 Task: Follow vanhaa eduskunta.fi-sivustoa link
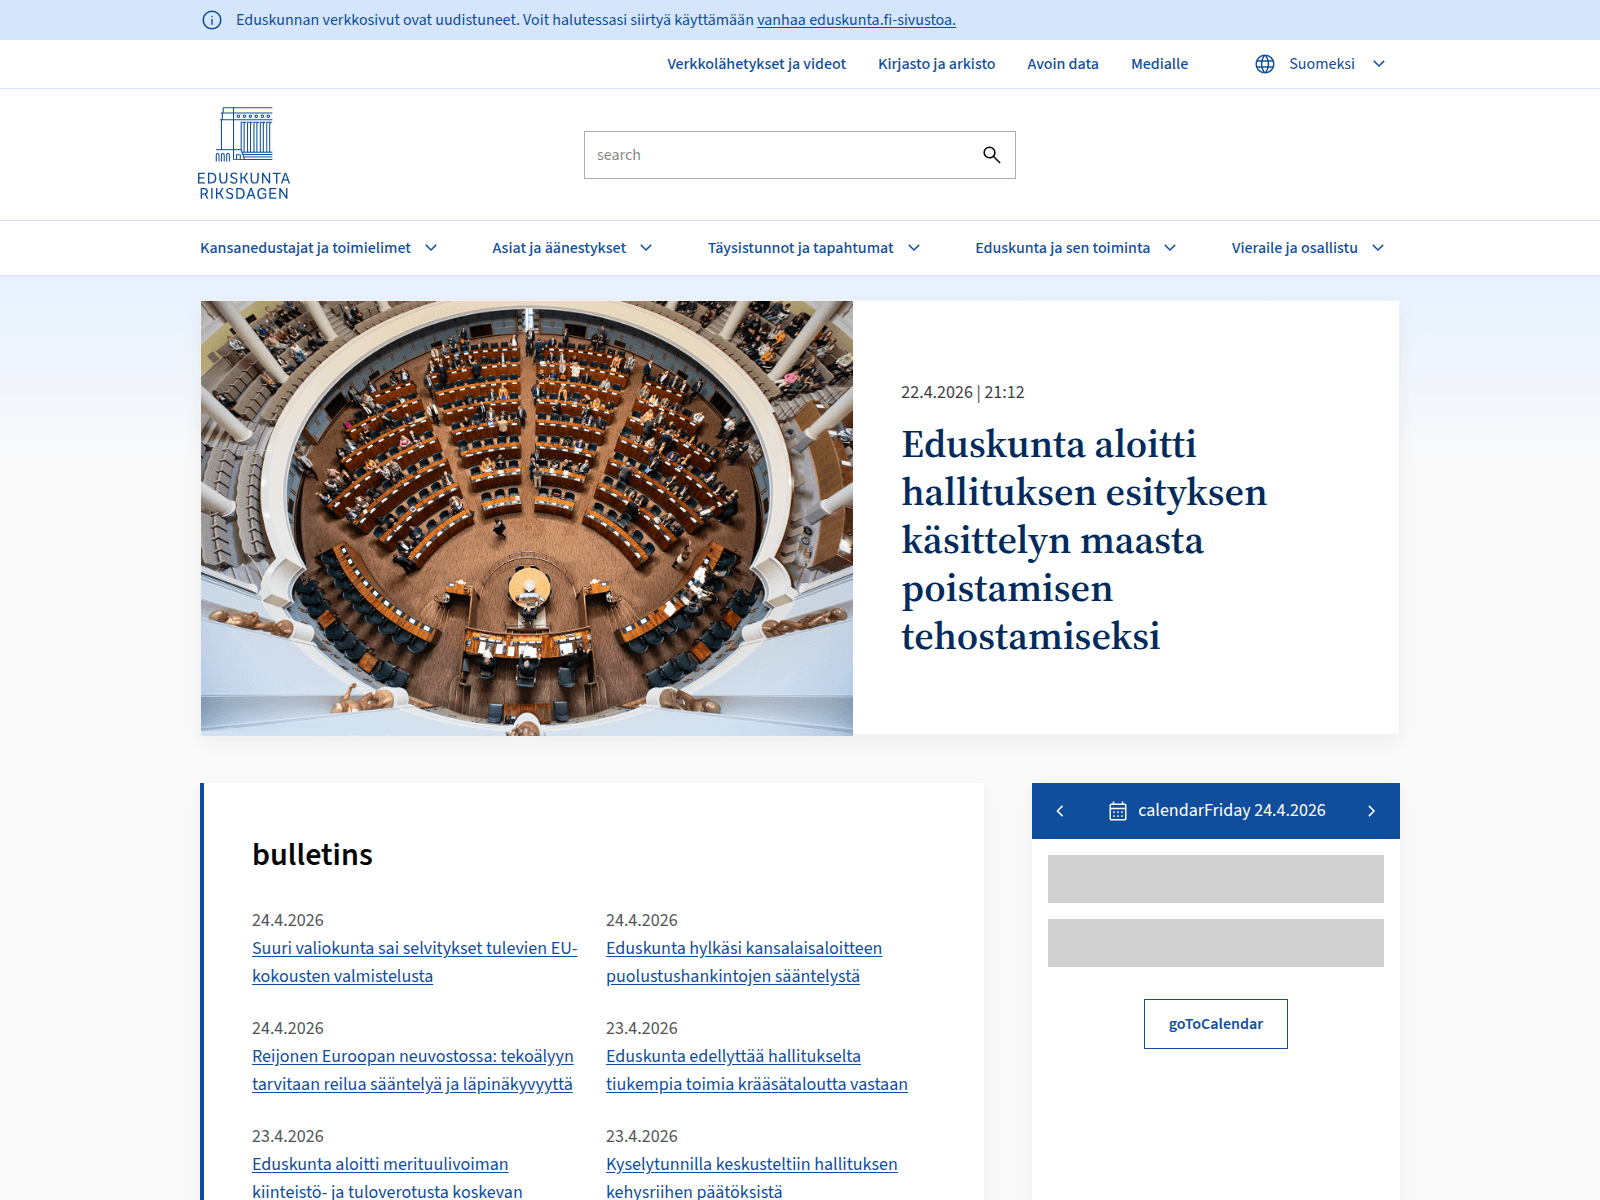click(x=856, y=20)
